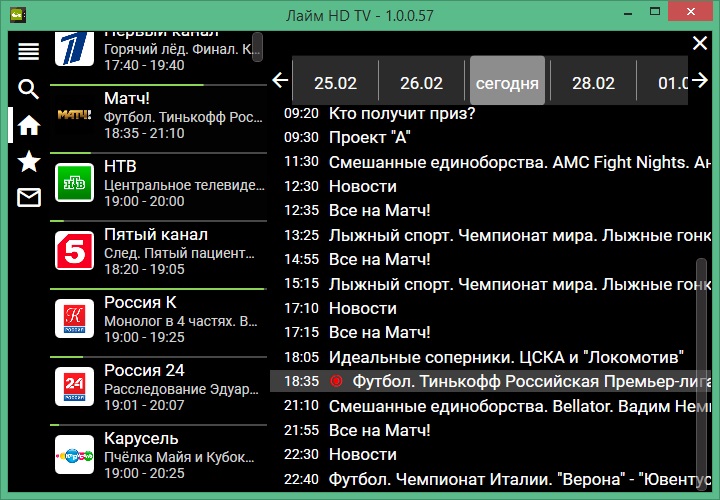This screenshot has height=500, width=720.
Task: Open the mail envelope icon
Action: tap(29, 197)
